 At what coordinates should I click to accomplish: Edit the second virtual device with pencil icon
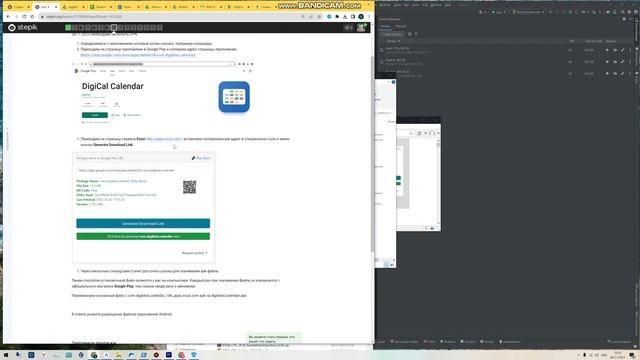click(x=623, y=62)
